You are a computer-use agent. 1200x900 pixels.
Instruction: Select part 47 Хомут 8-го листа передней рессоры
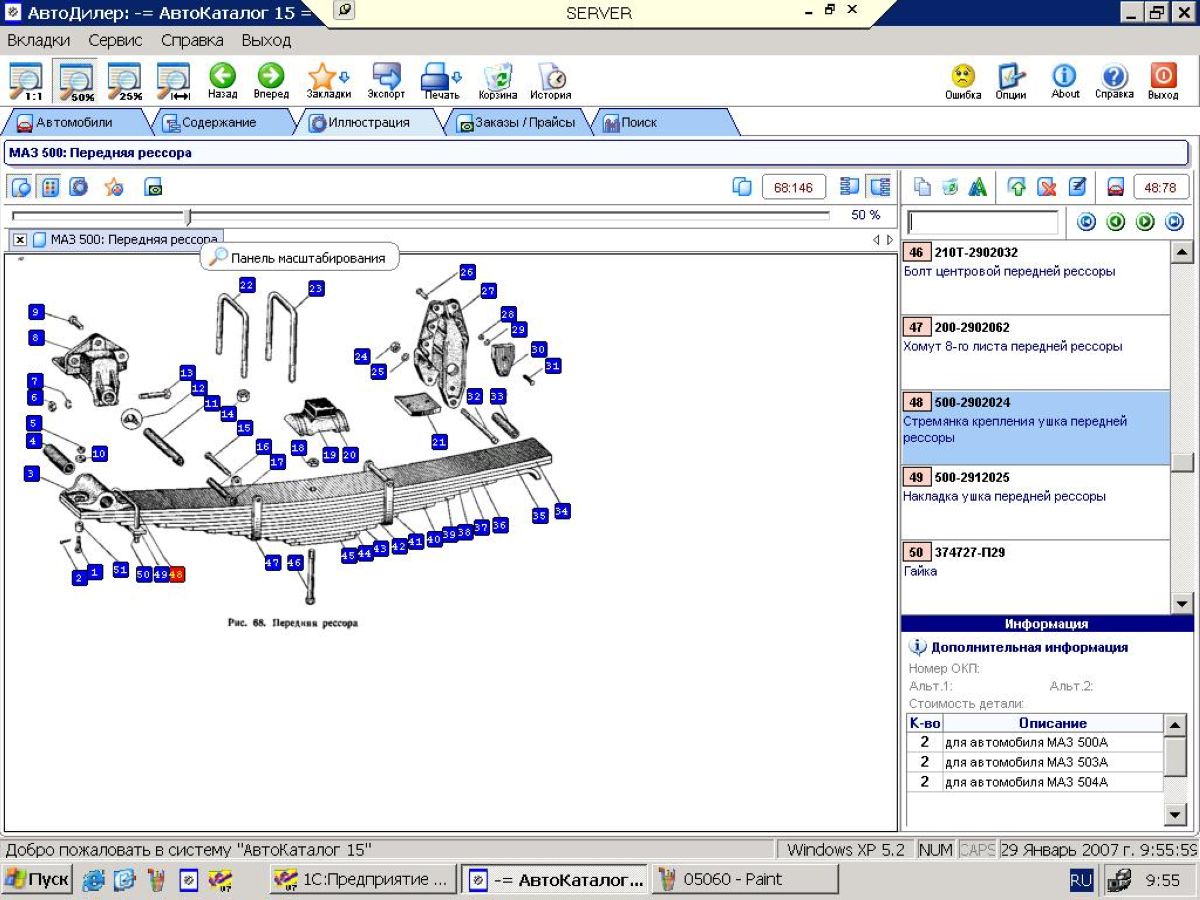[1035, 353]
